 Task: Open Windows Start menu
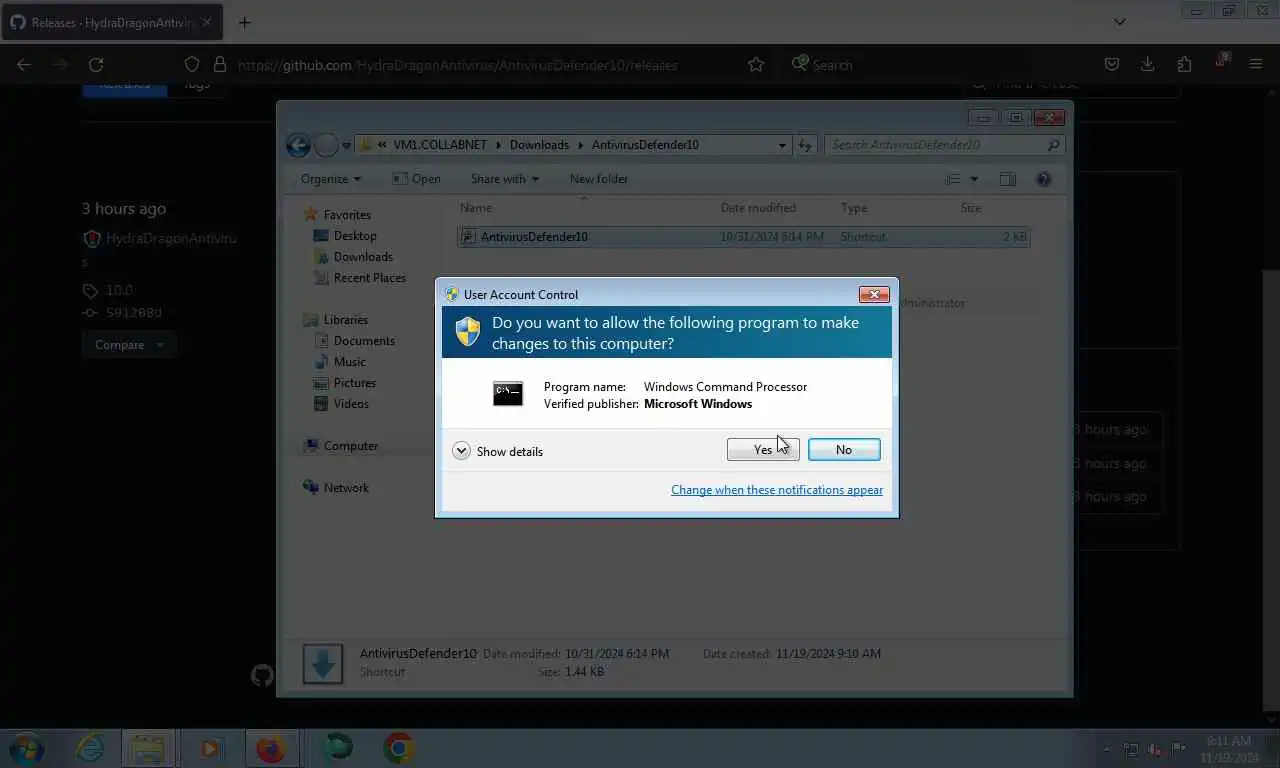[x=27, y=748]
